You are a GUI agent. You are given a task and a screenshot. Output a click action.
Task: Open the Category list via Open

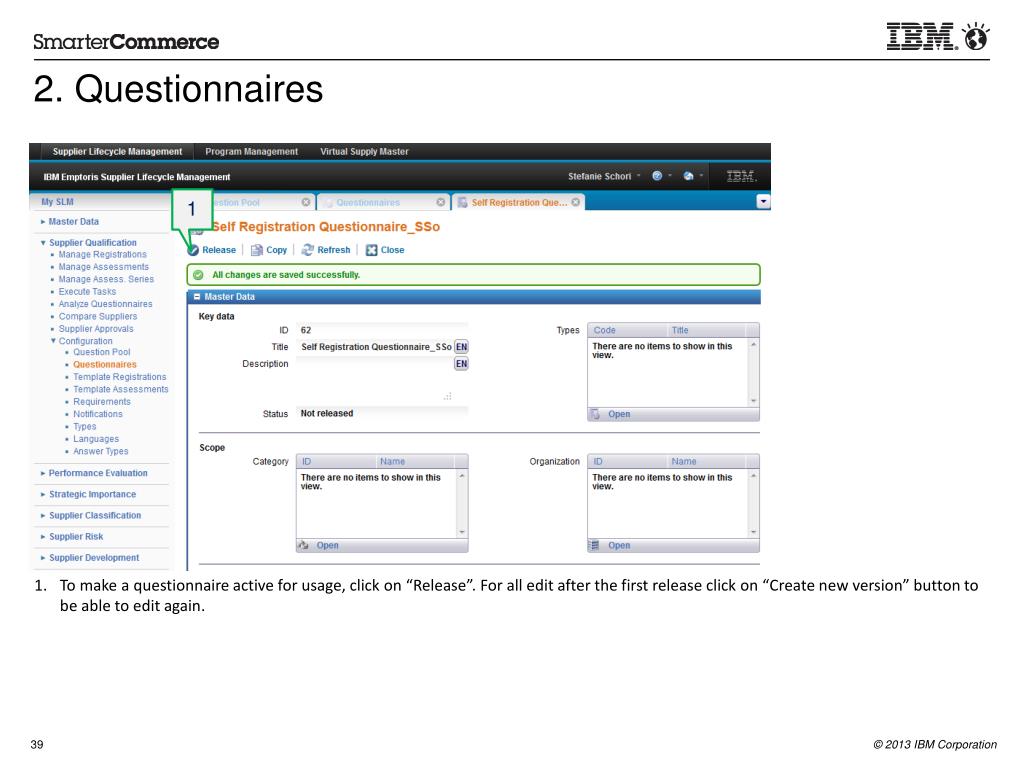[x=327, y=545]
